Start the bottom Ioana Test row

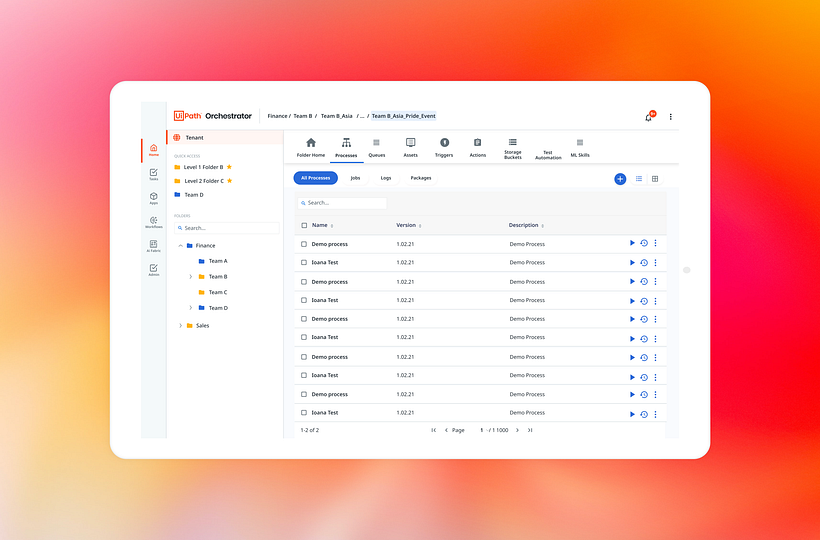[x=632, y=414]
